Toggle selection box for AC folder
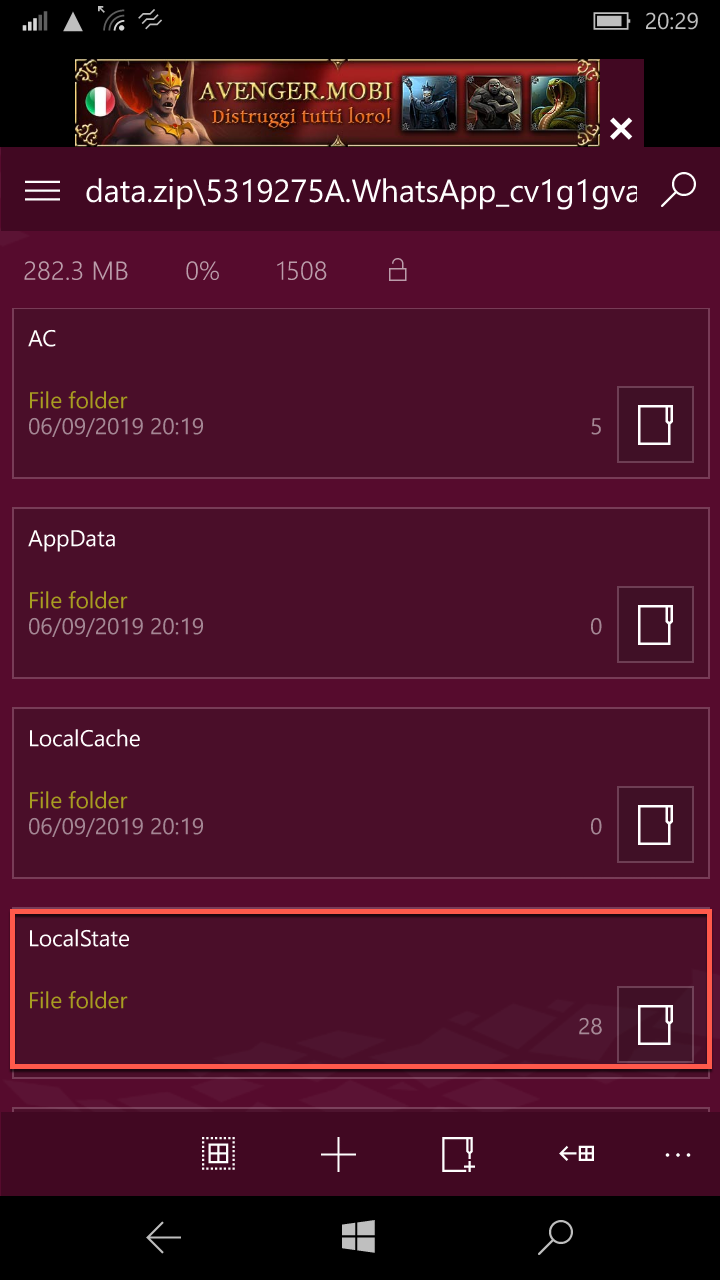Screen dimensions: 720x1280 pyautogui.click(x=656, y=424)
